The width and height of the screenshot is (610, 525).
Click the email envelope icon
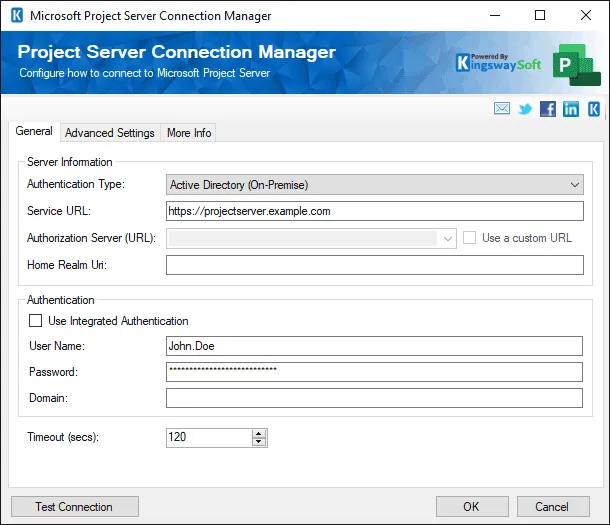tap(501, 109)
